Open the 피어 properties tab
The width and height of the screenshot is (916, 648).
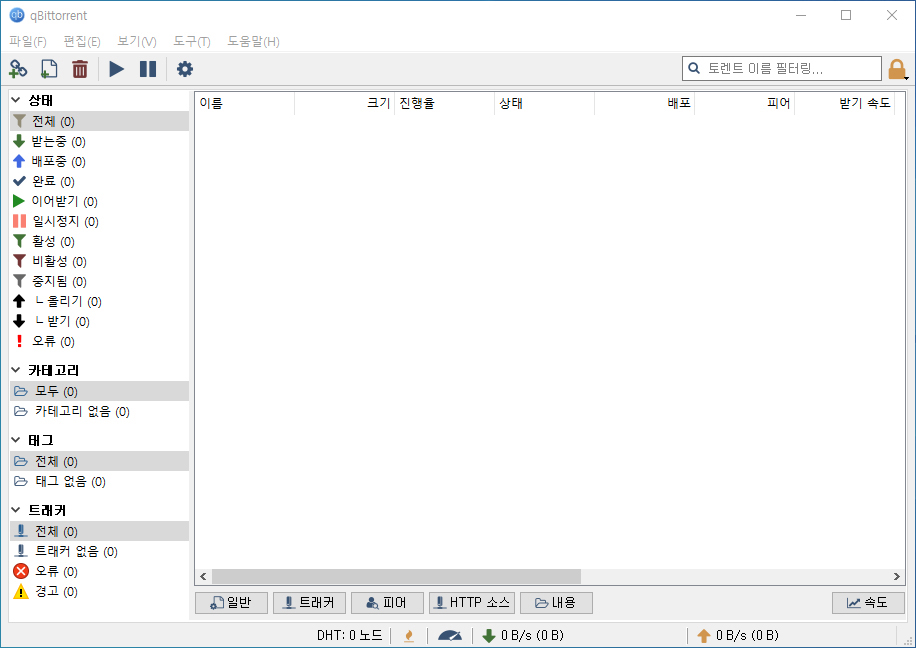click(387, 602)
